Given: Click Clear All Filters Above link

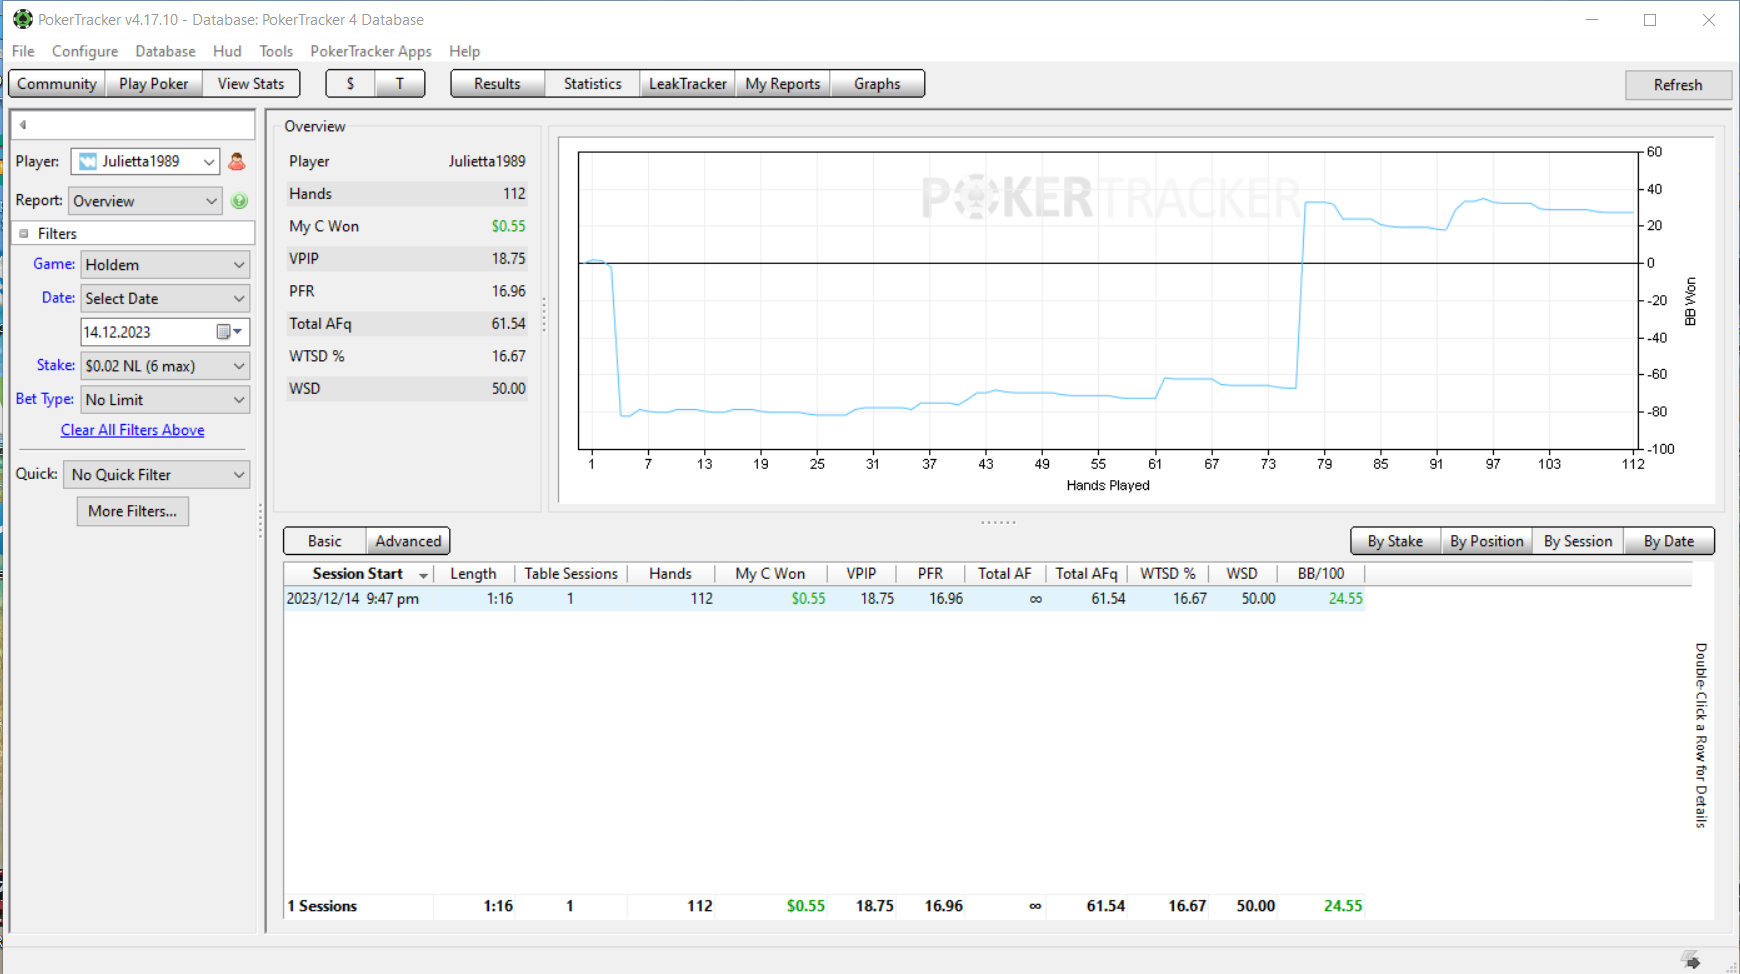Looking at the screenshot, I should click(x=133, y=430).
